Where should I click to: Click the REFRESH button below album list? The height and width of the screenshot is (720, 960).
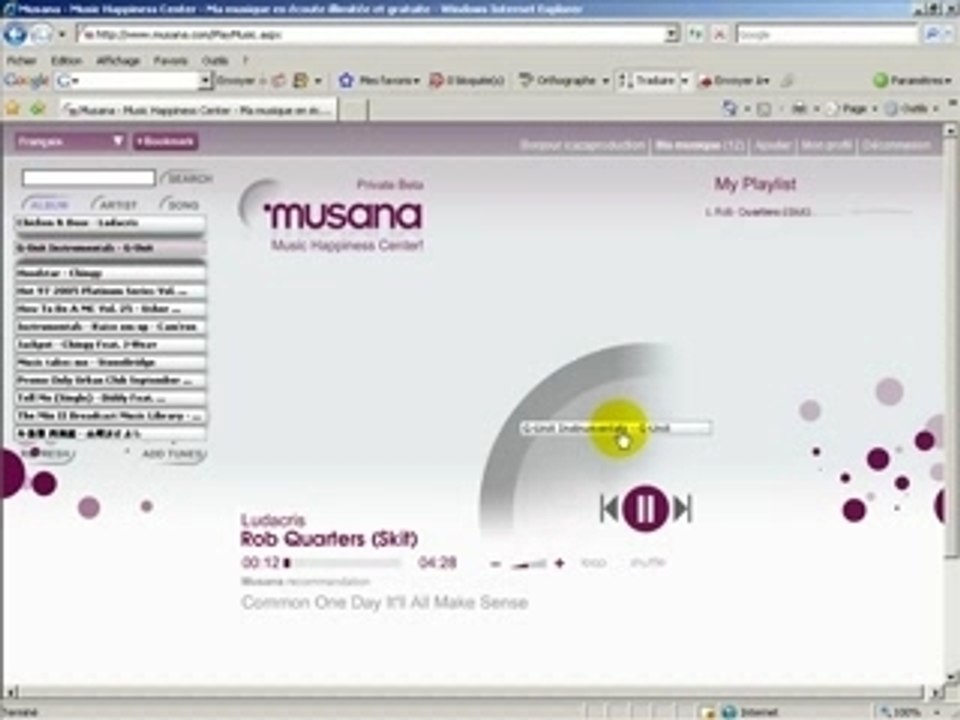(48, 454)
